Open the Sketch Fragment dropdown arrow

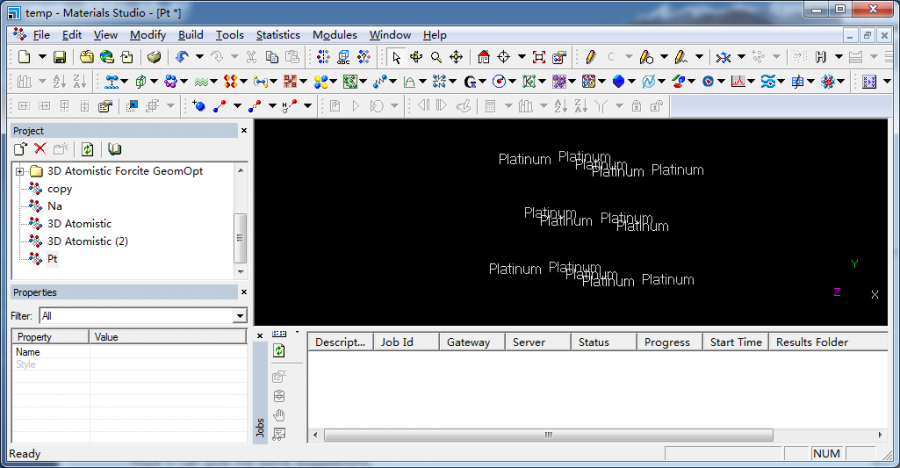[699, 57]
